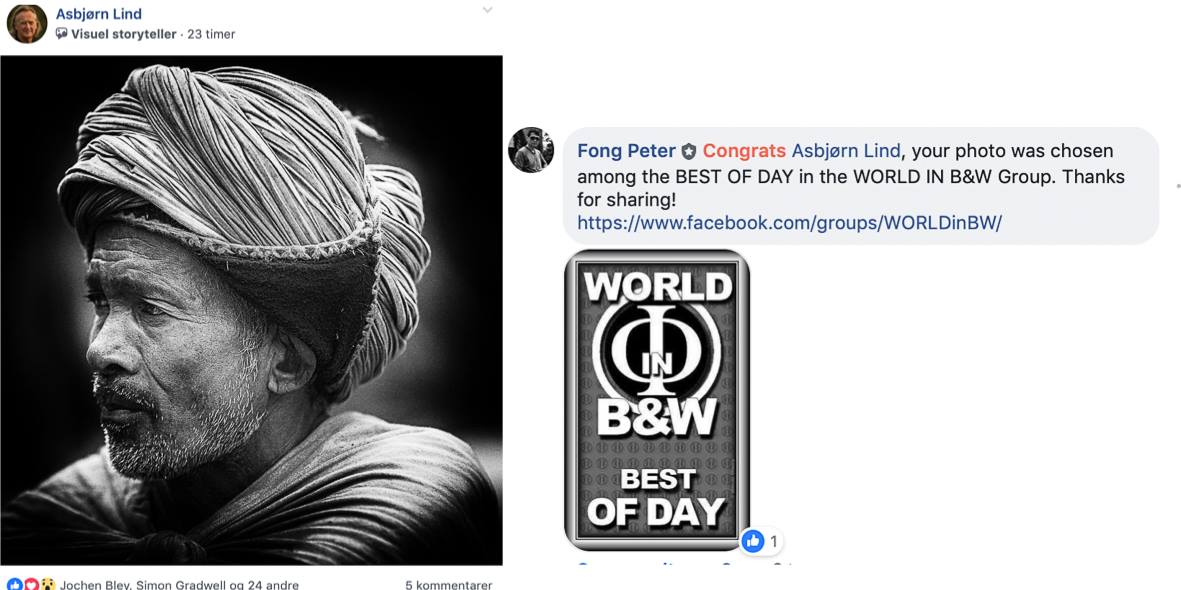Click the Wow emoji reaction icon
Image resolution: width=1181 pixels, height=590 pixels.
tap(47, 585)
